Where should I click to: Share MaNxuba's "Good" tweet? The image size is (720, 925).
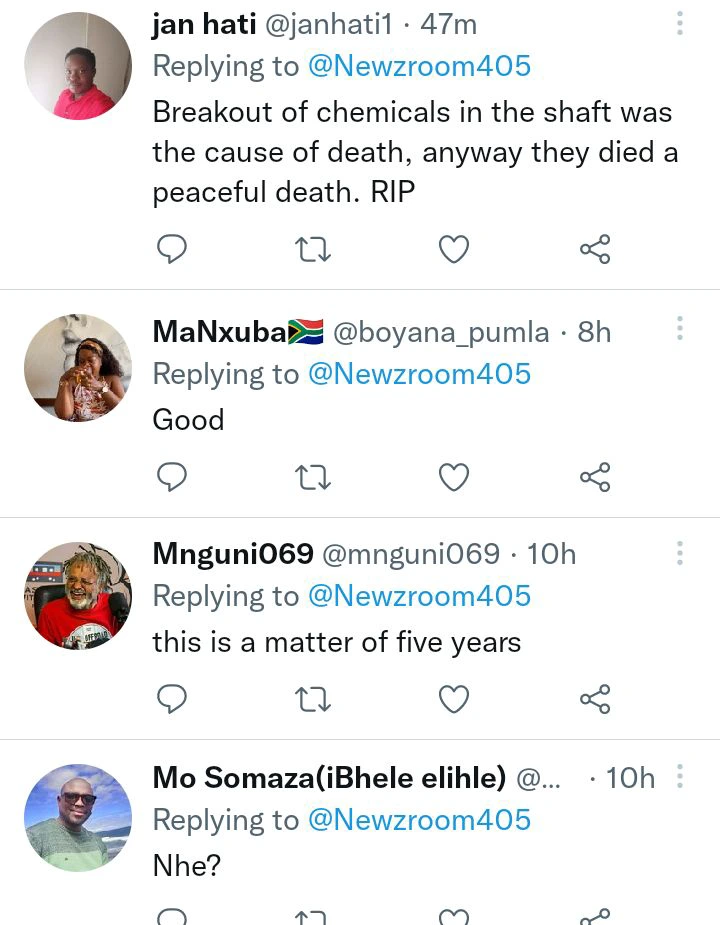click(x=595, y=478)
